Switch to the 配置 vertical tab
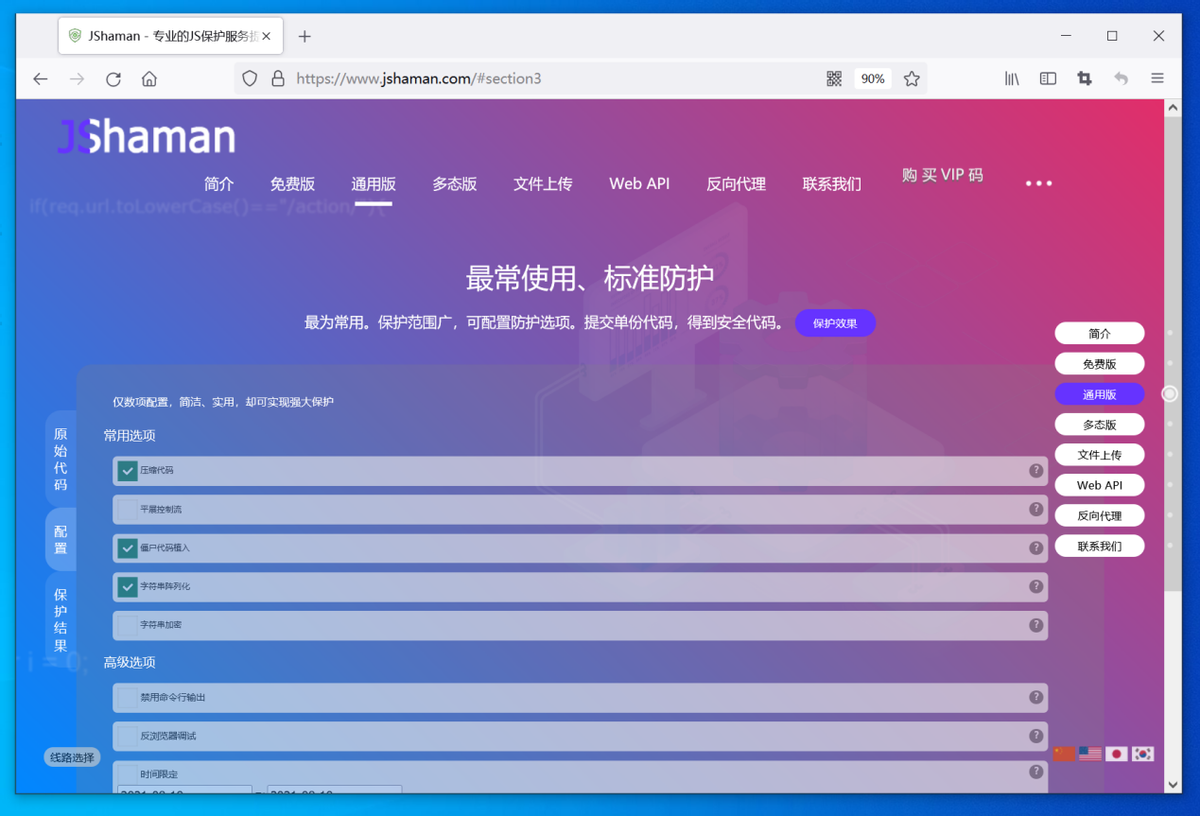 pos(60,540)
